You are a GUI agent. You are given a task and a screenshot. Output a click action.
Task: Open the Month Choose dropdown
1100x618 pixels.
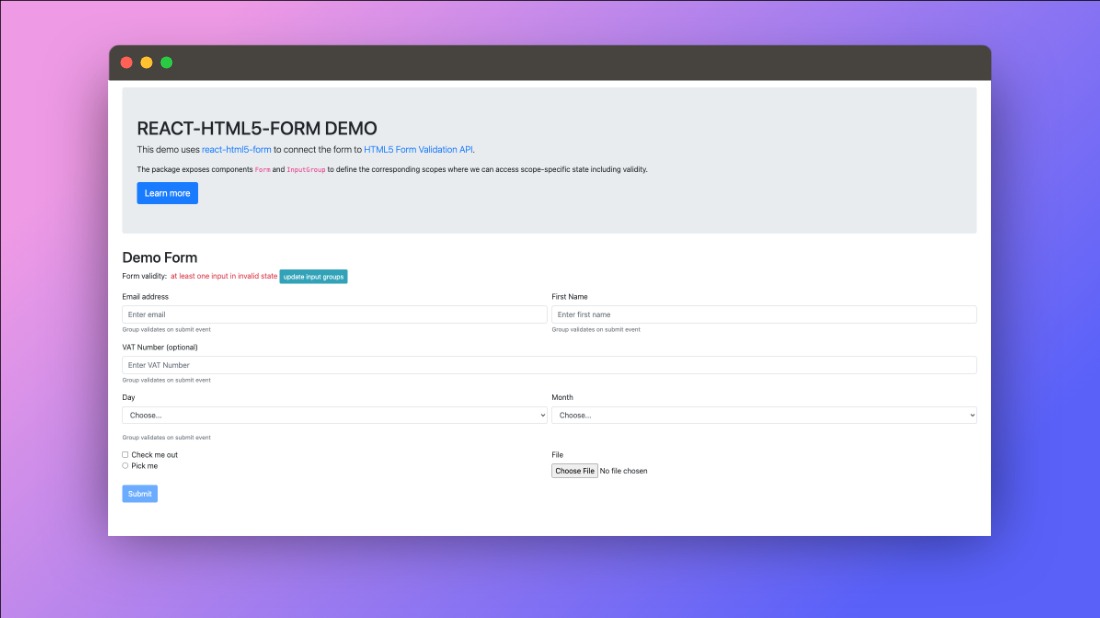(x=764, y=414)
